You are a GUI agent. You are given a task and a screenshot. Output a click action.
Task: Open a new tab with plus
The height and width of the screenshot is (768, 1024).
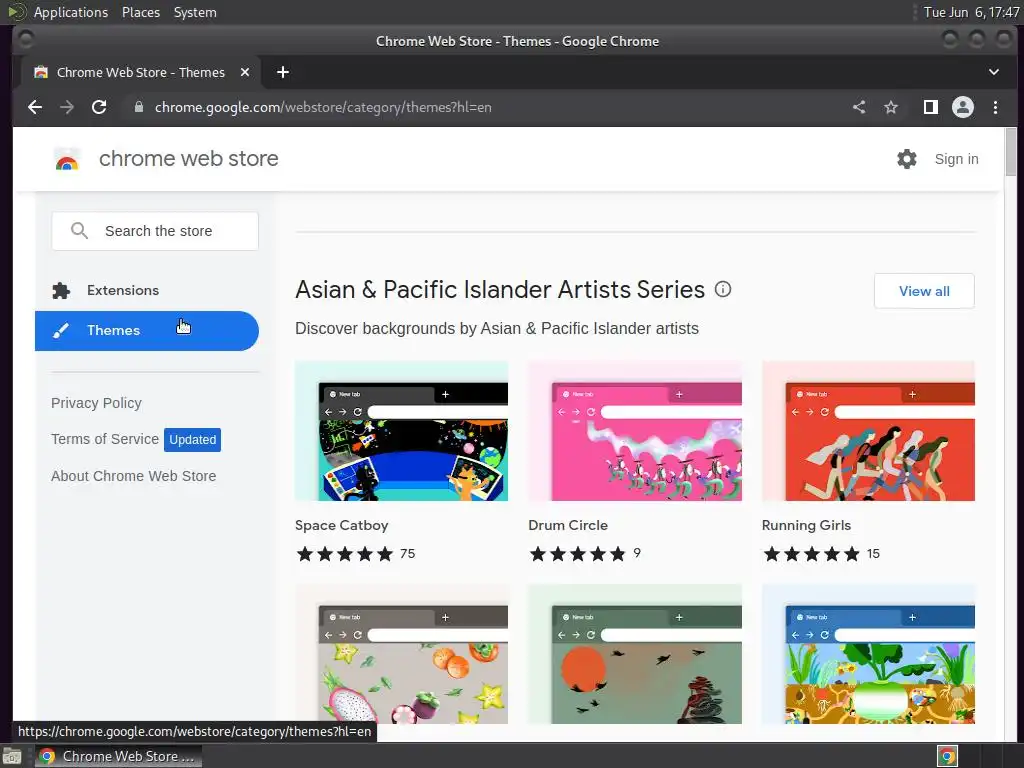283,72
